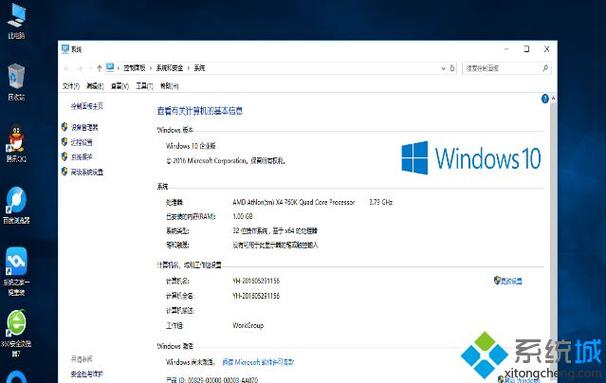Open the 帮助(H) menu
This screenshot has height=383, width=606.
tap(169, 86)
